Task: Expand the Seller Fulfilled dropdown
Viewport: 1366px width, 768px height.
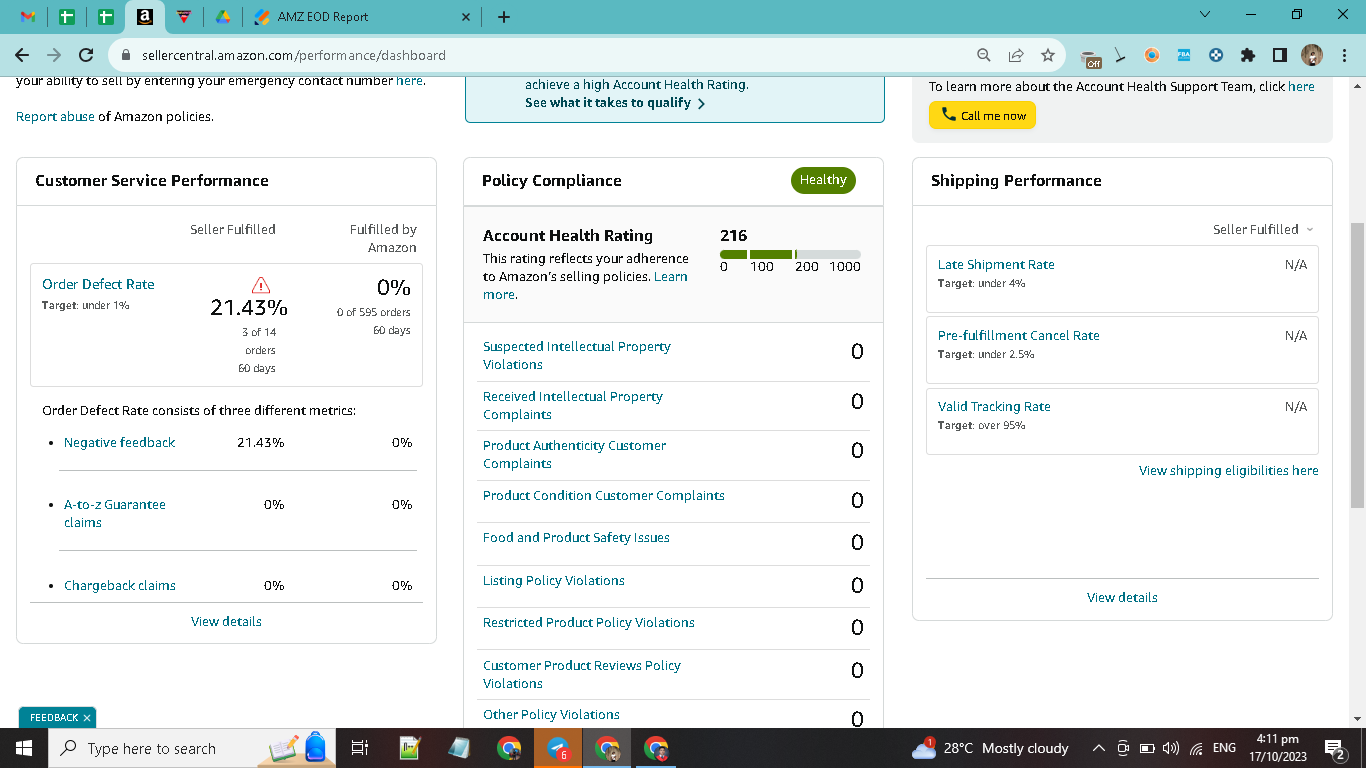Action: point(1263,229)
